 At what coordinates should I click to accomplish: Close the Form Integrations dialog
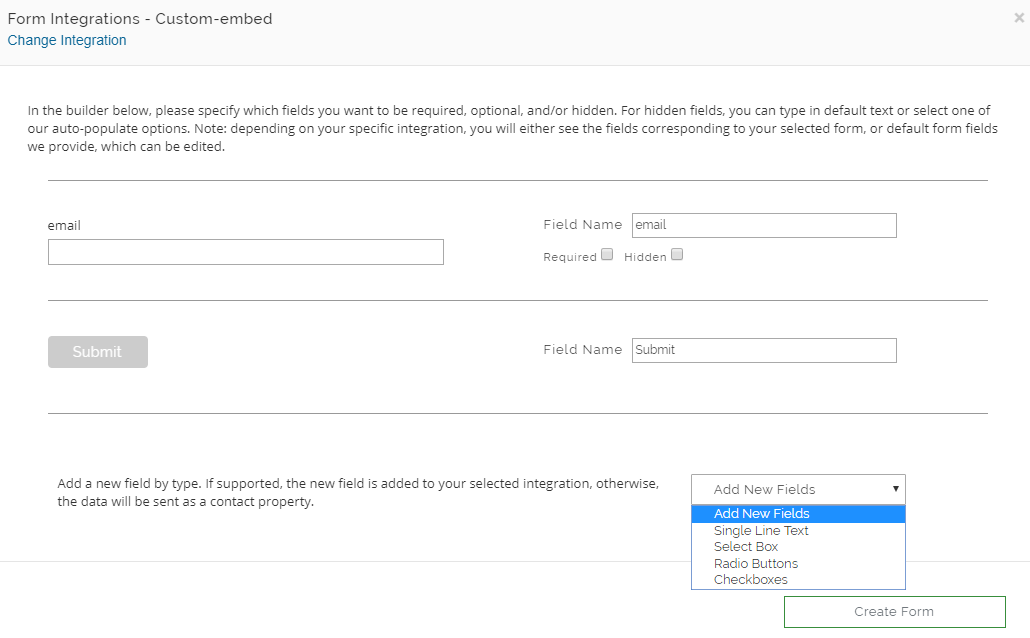click(x=1018, y=17)
